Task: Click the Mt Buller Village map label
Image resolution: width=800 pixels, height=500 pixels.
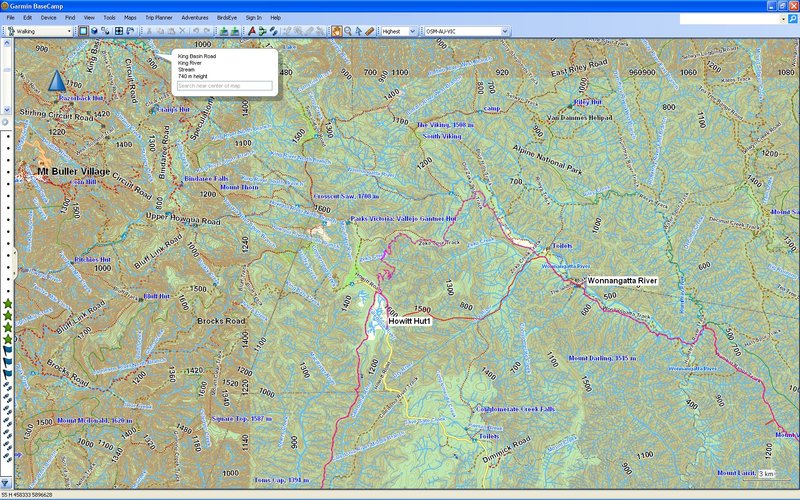Action: [x=73, y=171]
